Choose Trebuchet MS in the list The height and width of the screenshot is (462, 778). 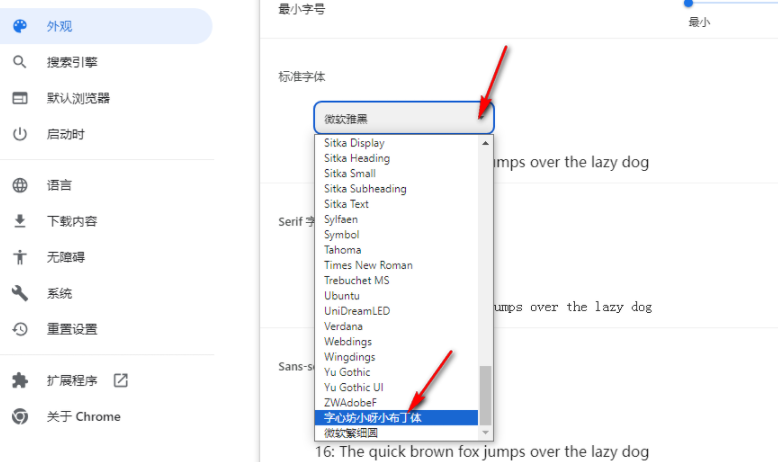[396, 280]
